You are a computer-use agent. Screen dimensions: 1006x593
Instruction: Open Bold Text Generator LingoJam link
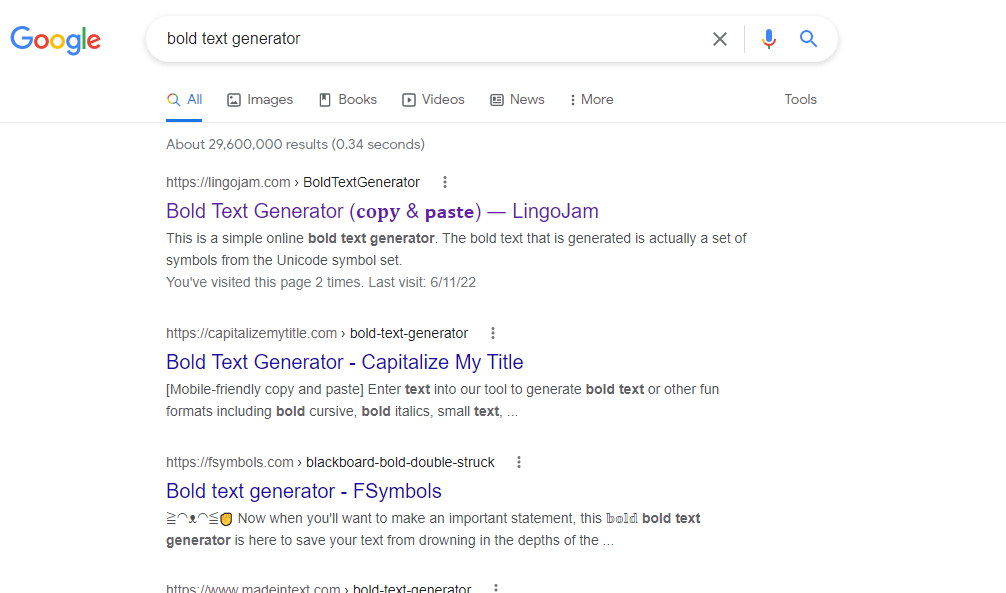(382, 211)
